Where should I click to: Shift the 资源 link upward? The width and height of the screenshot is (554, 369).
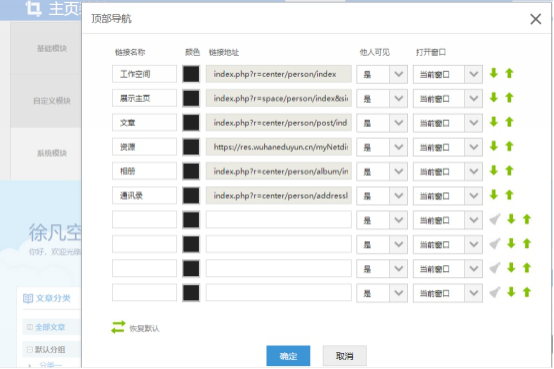(509, 146)
